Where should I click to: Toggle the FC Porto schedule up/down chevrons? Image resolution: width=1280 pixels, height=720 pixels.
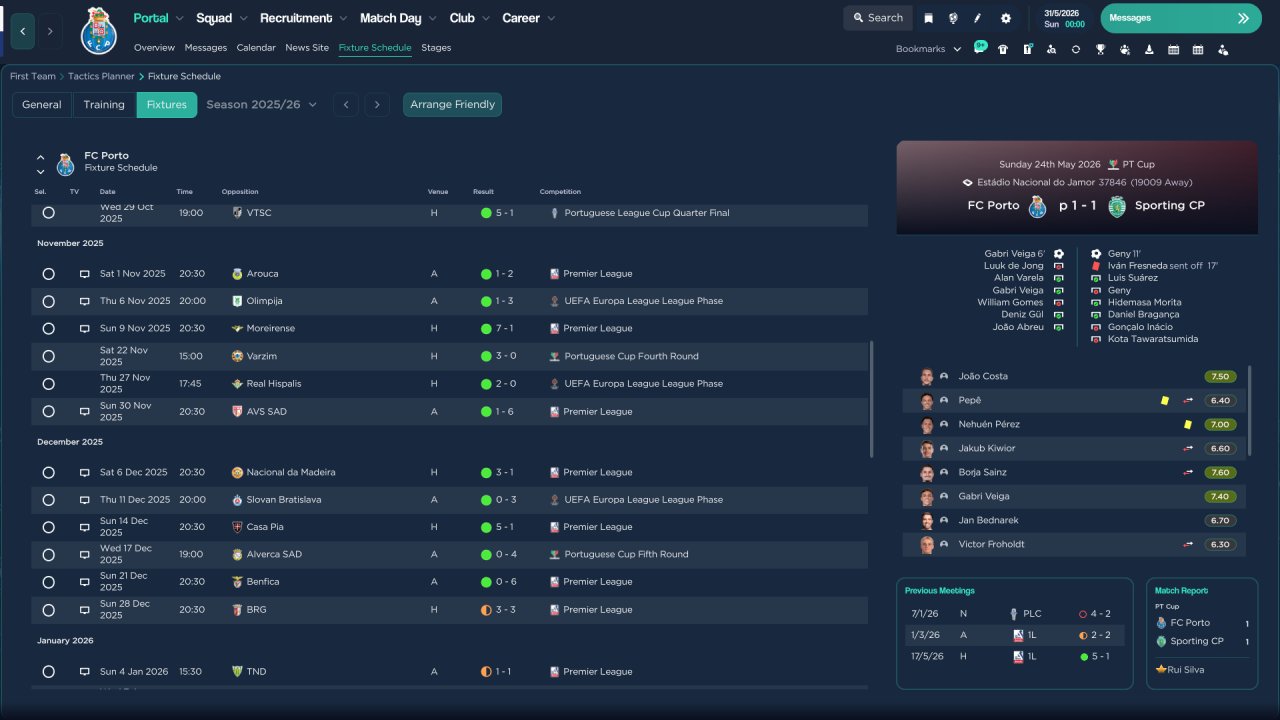(x=41, y=165)
